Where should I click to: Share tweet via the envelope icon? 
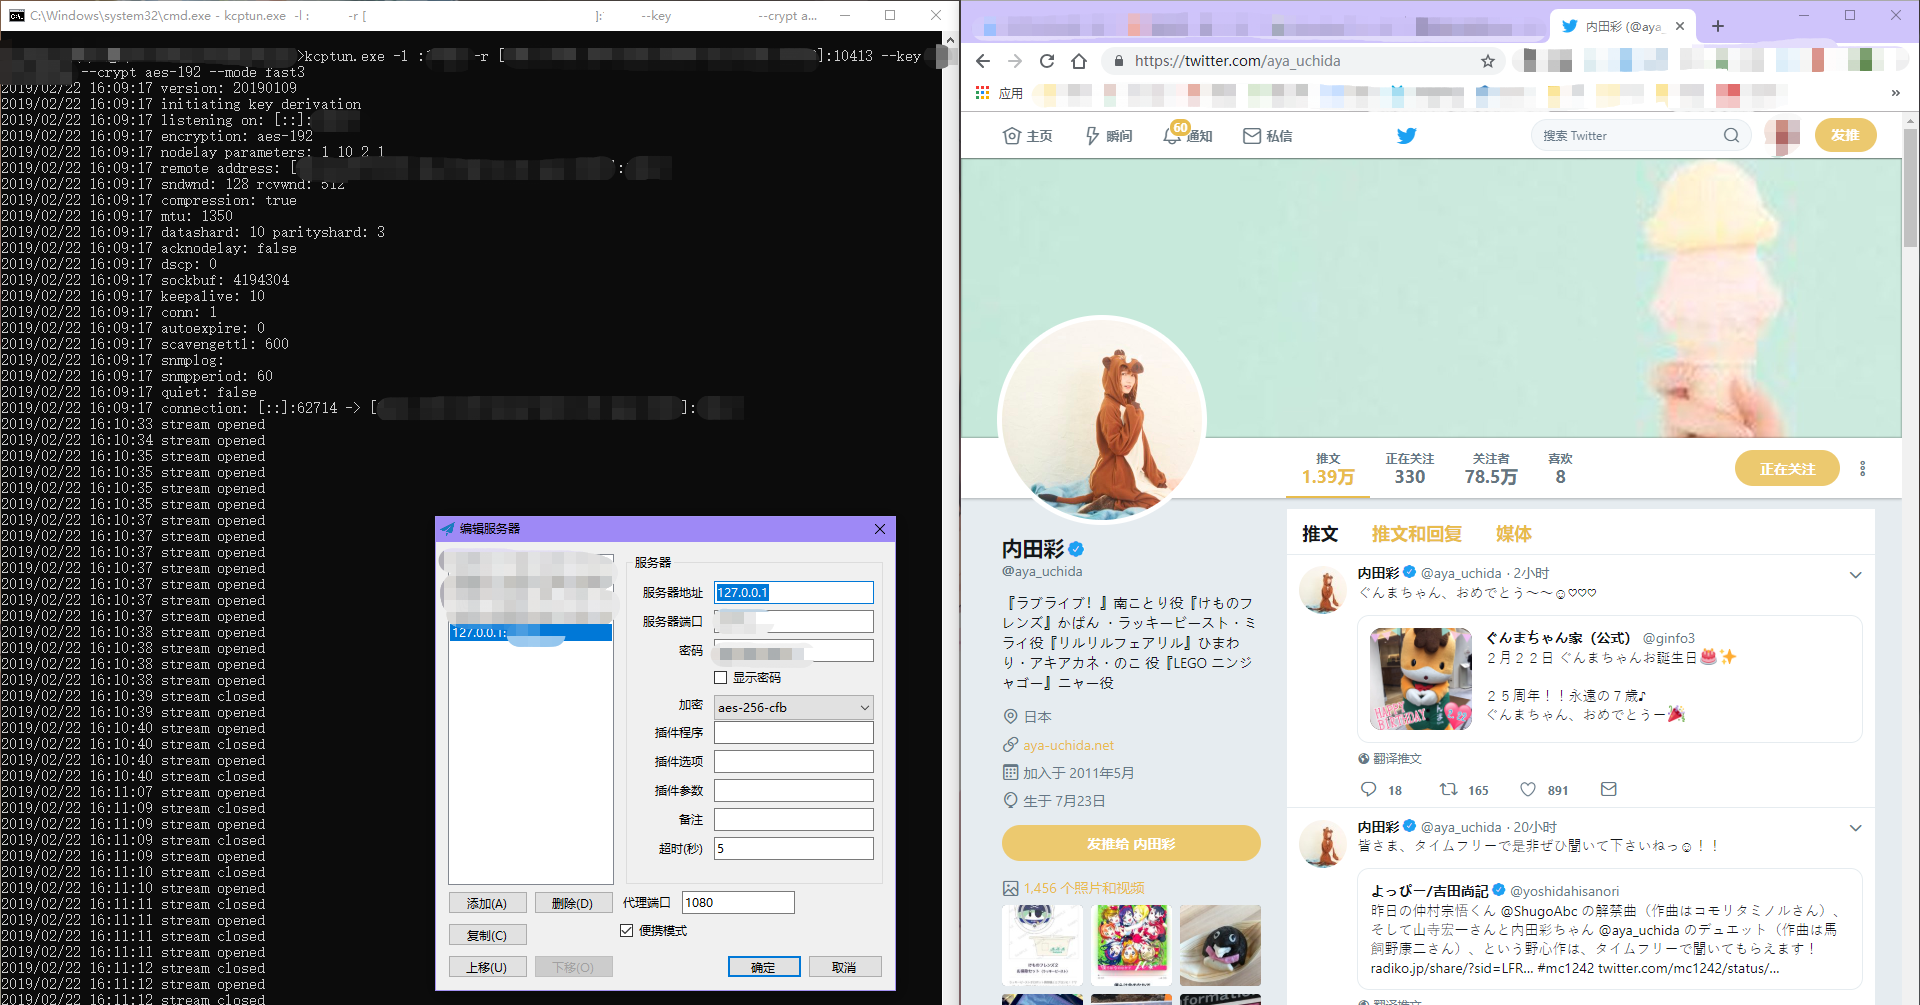[1608, 789]
